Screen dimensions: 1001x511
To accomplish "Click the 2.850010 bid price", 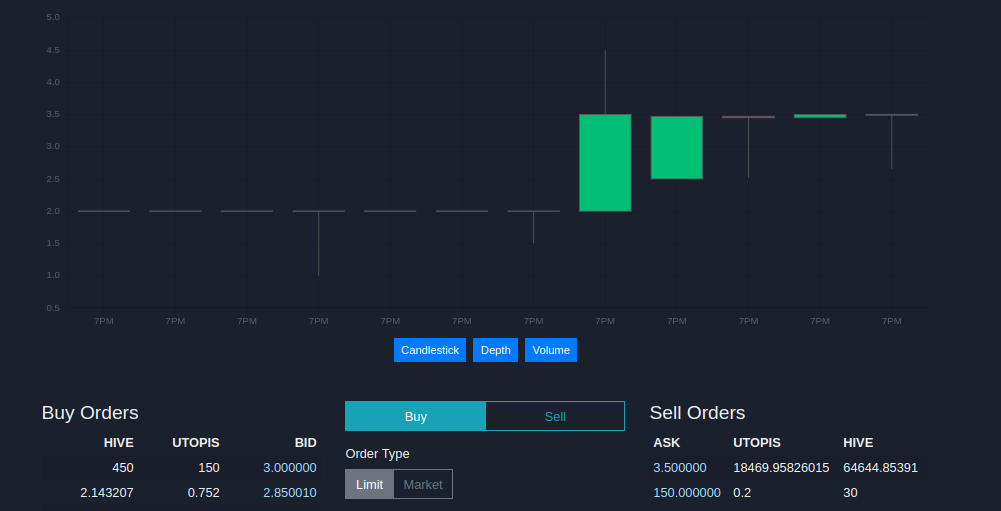I will pos(290,492).
